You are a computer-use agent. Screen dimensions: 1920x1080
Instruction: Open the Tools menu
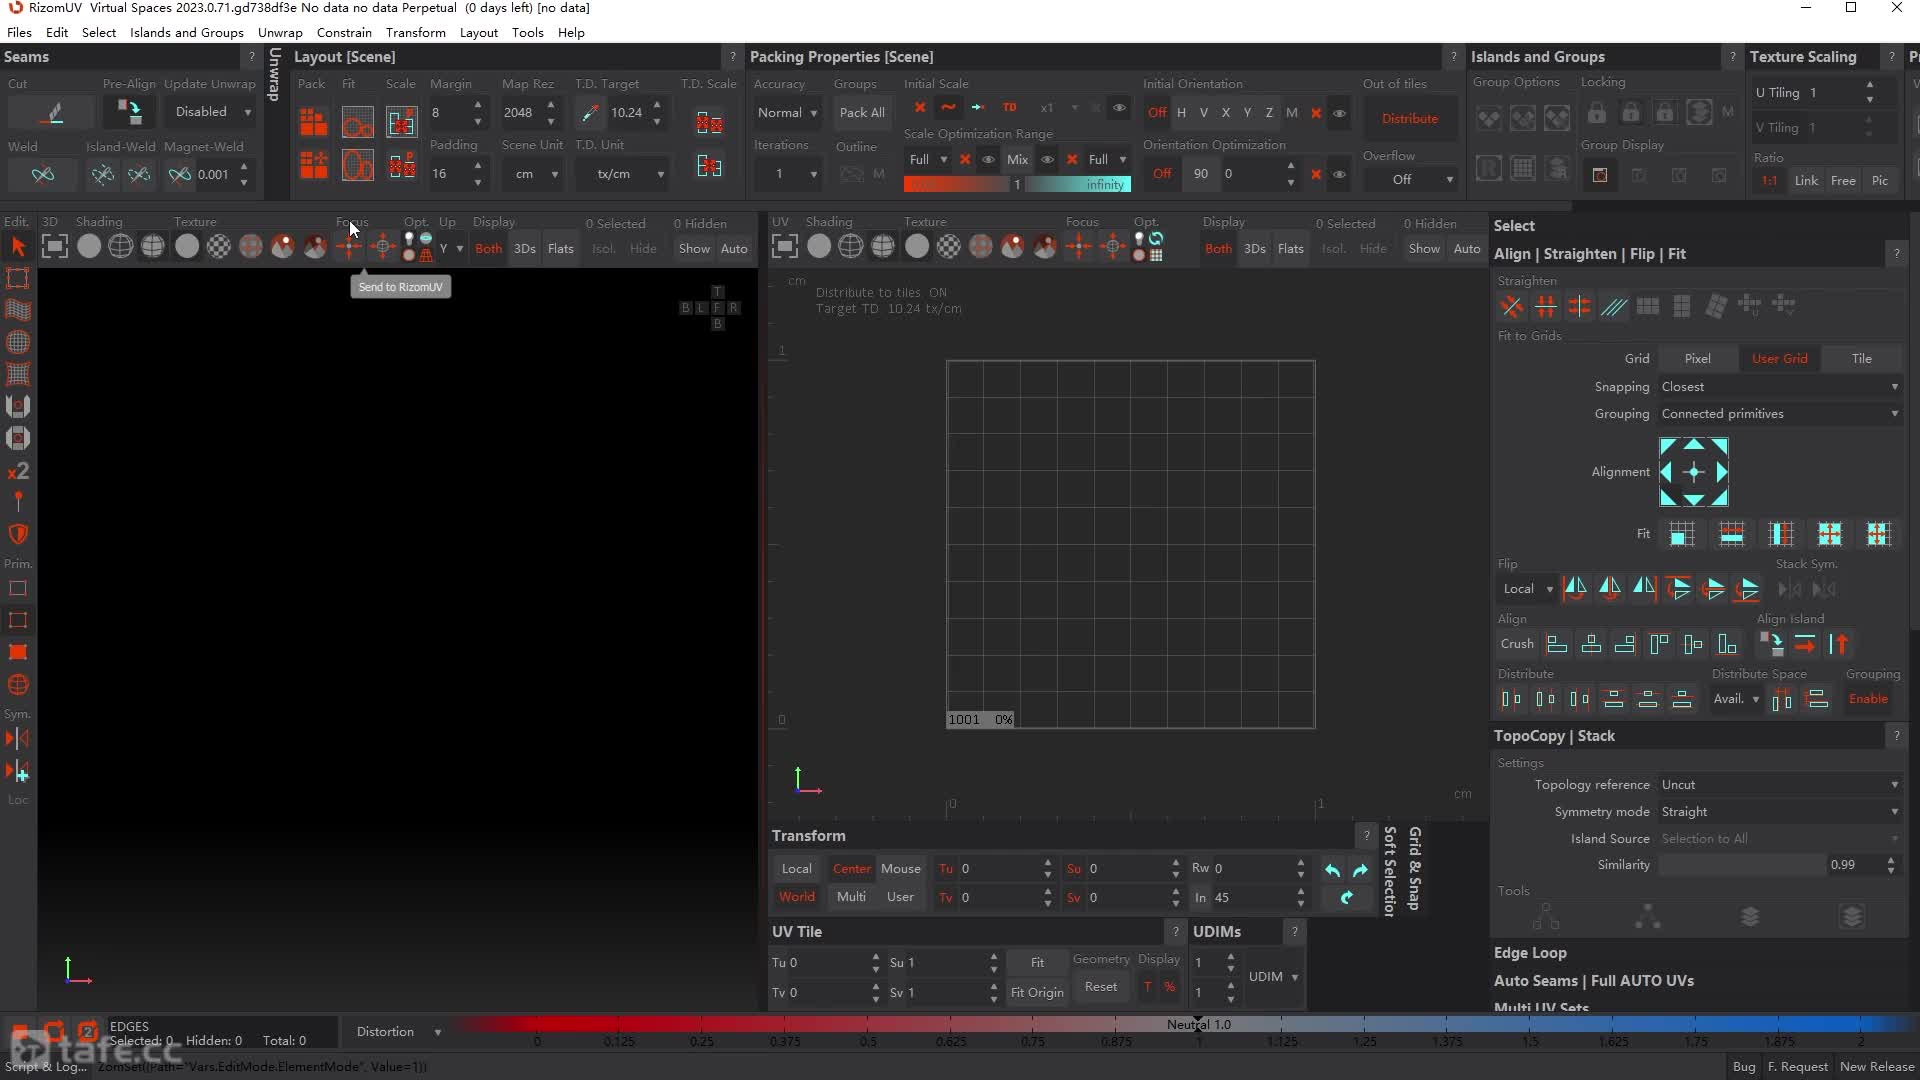528,33
